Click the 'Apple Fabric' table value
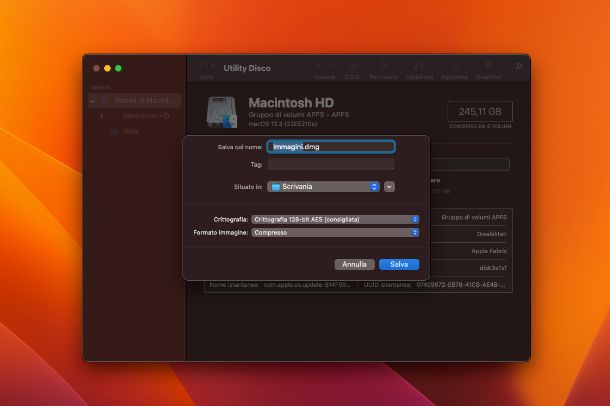This screenshot has width=610, height=406. pos(489,251)
